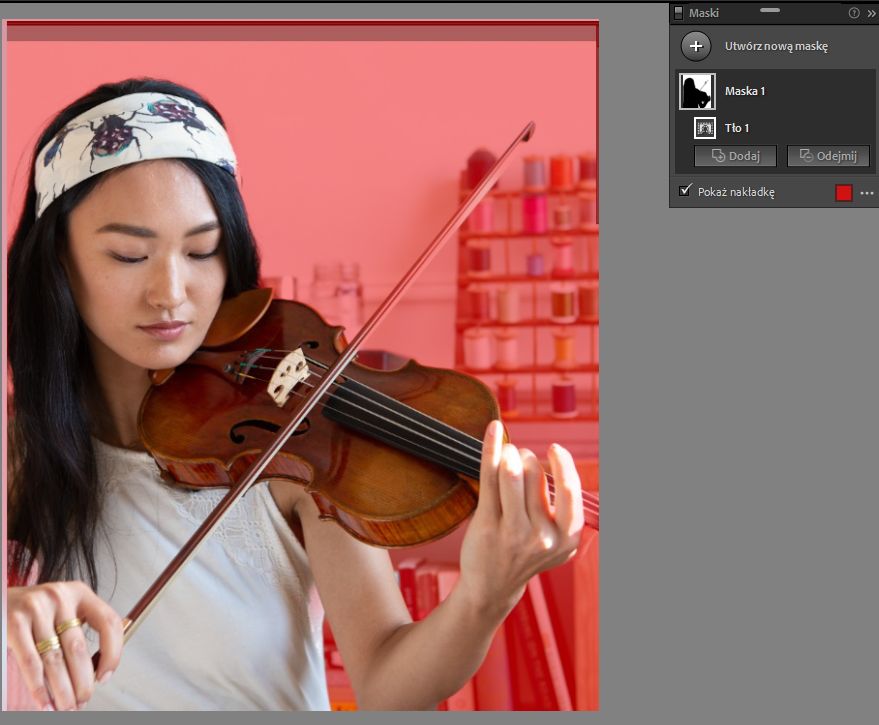Click the Maski panel title
The image size is (879, 725).
tap(704, 13)
